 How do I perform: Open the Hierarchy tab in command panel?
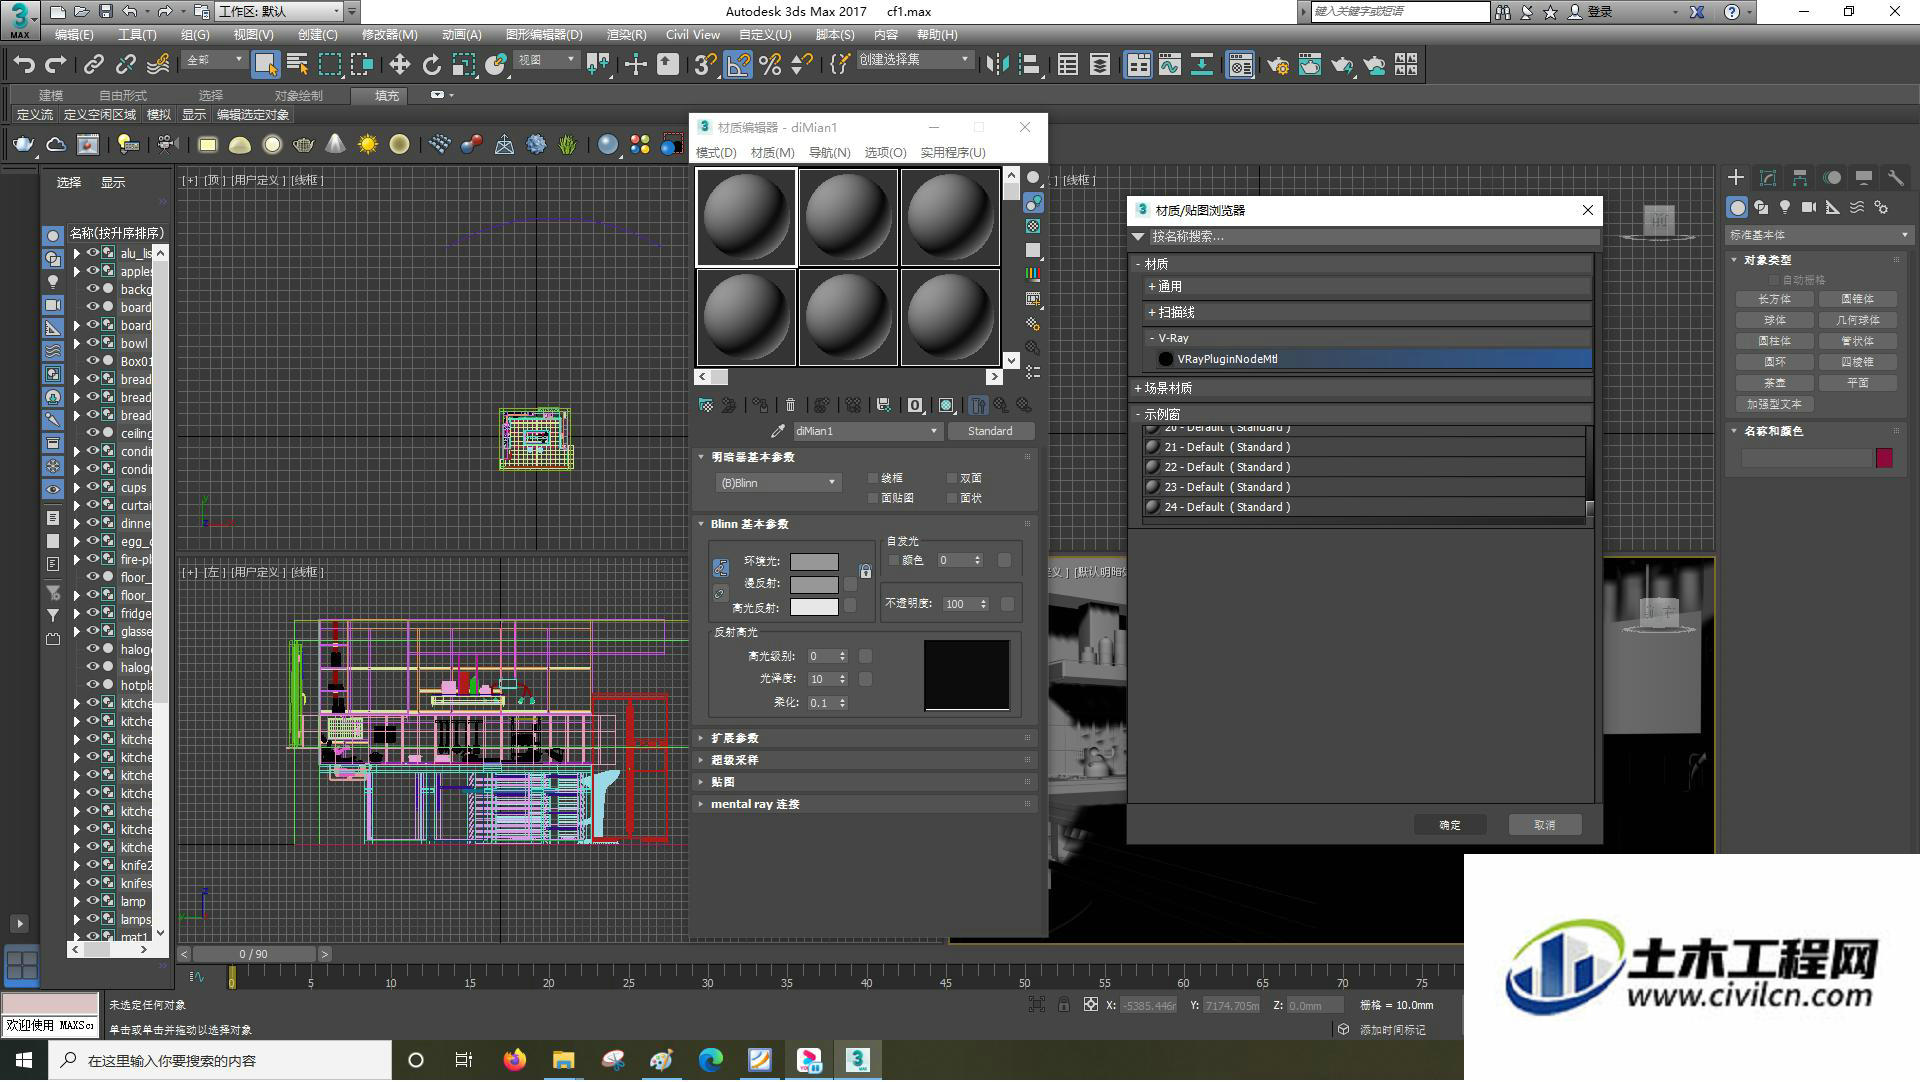(x=1800, y=178)
